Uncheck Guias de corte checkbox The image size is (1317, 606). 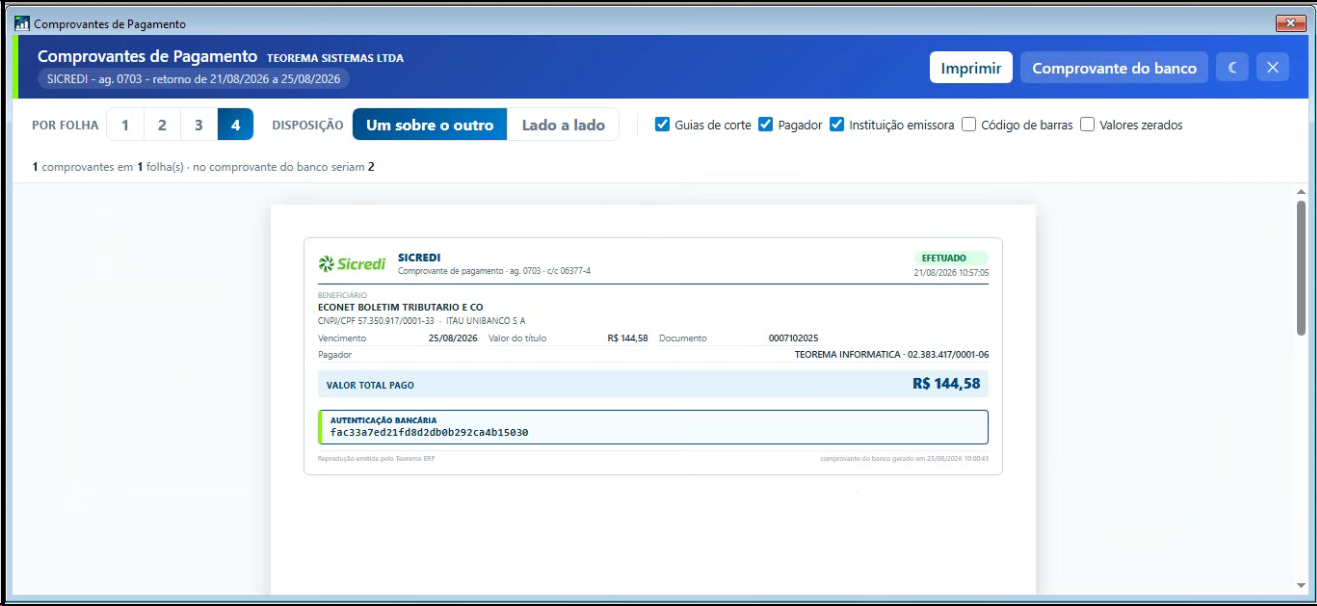tap(662, 125)
